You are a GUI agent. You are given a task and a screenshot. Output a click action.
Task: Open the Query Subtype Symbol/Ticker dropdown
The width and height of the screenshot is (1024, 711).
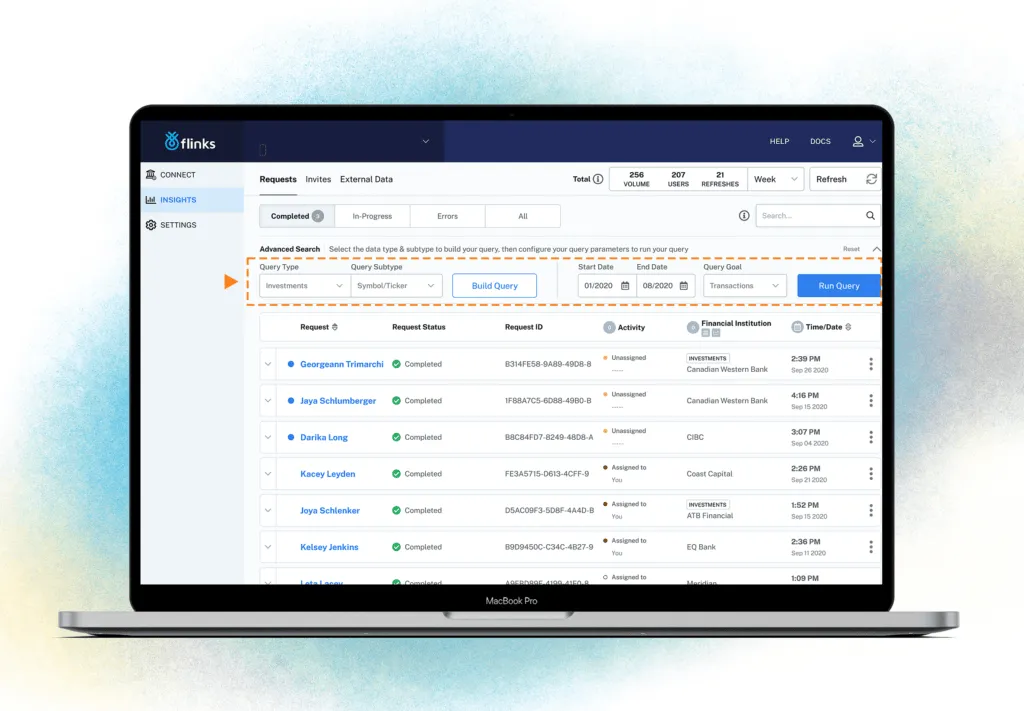tap(394, 285)
